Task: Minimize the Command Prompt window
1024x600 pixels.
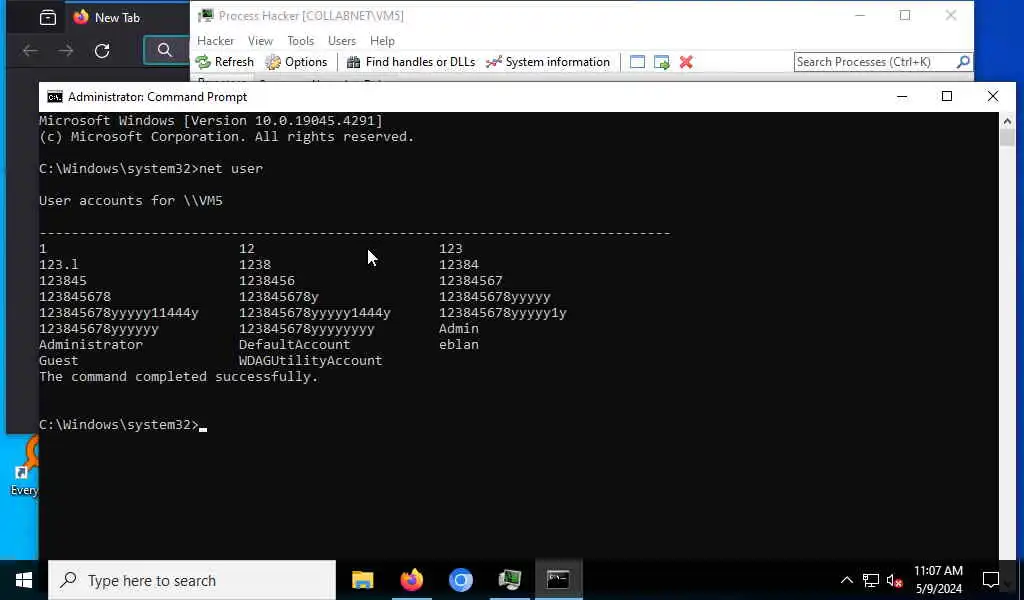Action: pyautogui.click(x=902, y=97)
